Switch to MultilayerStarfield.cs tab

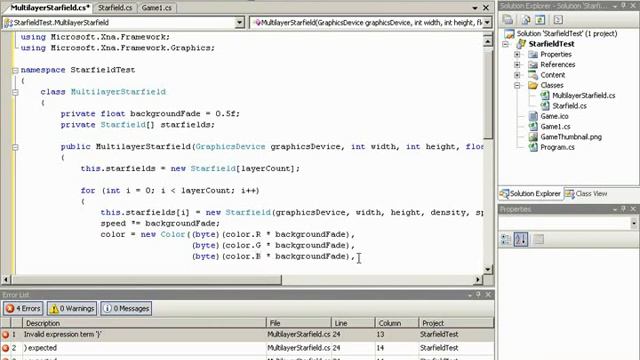[x=50, y=7]
